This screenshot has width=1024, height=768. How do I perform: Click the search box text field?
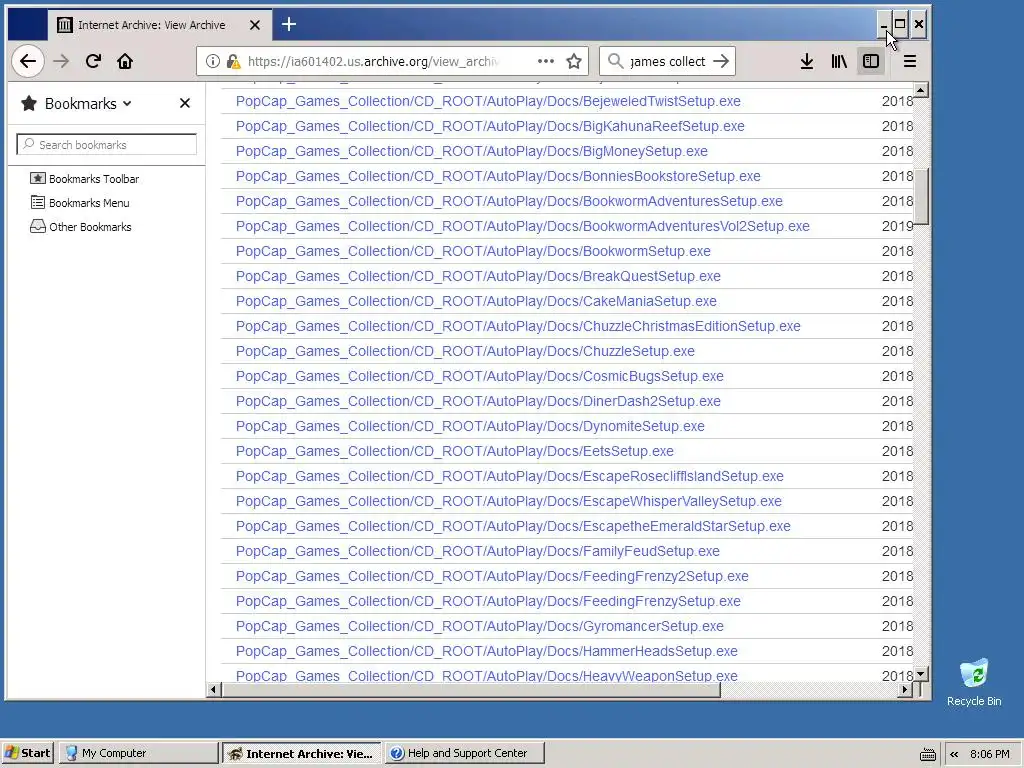tap(667, 61)
